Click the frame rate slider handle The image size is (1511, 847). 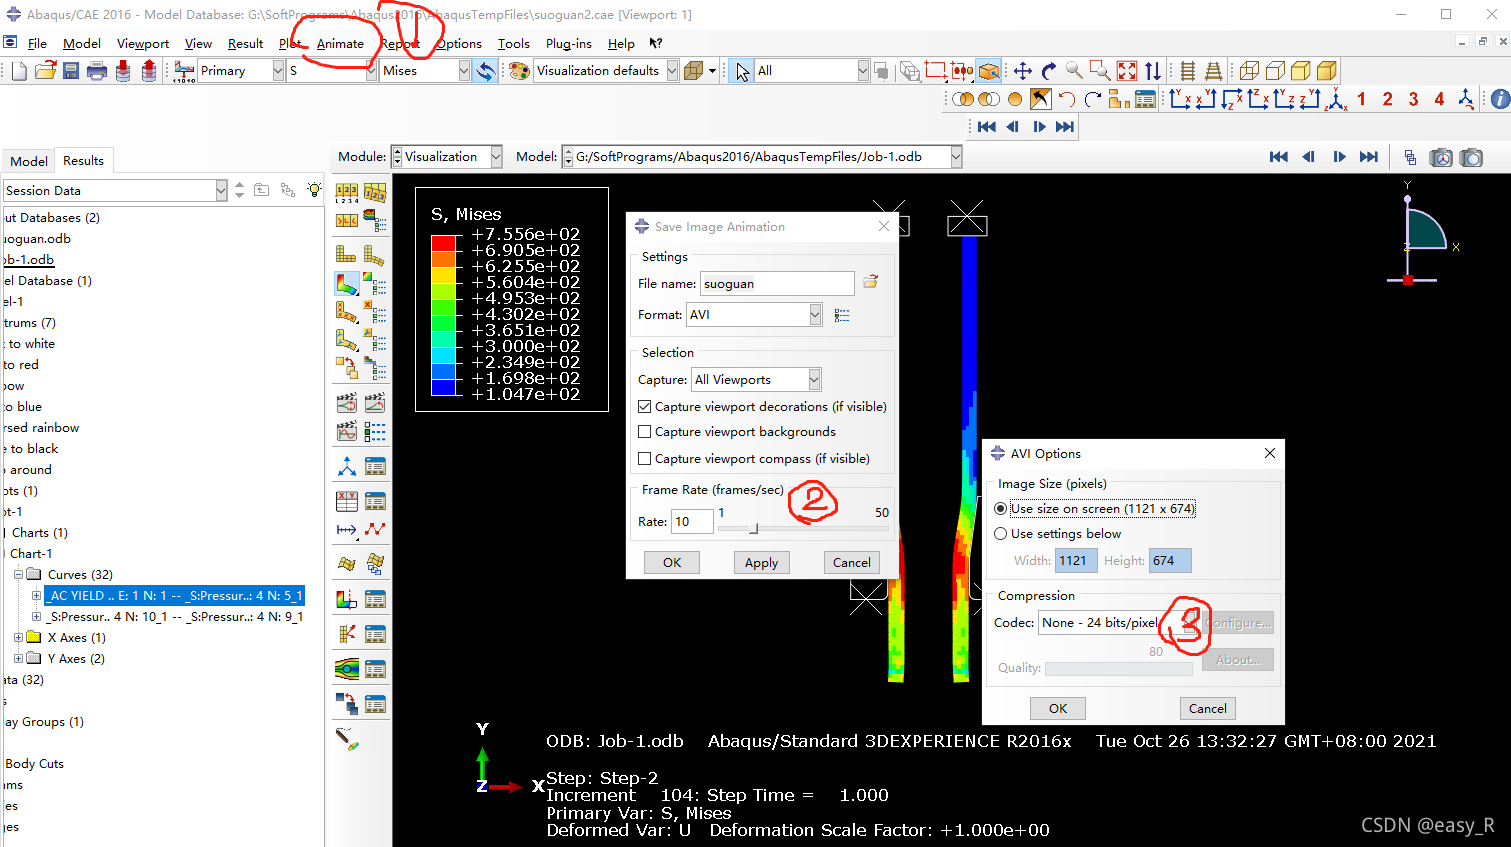click(x=754, y=528)
